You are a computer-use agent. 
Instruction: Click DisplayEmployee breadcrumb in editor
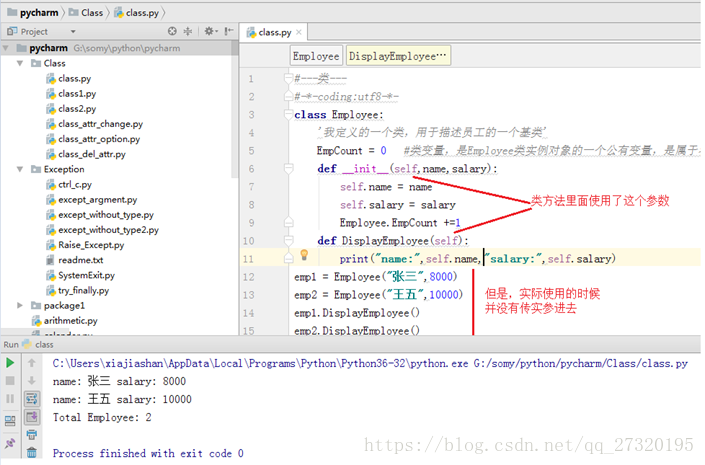coord(398,56)
